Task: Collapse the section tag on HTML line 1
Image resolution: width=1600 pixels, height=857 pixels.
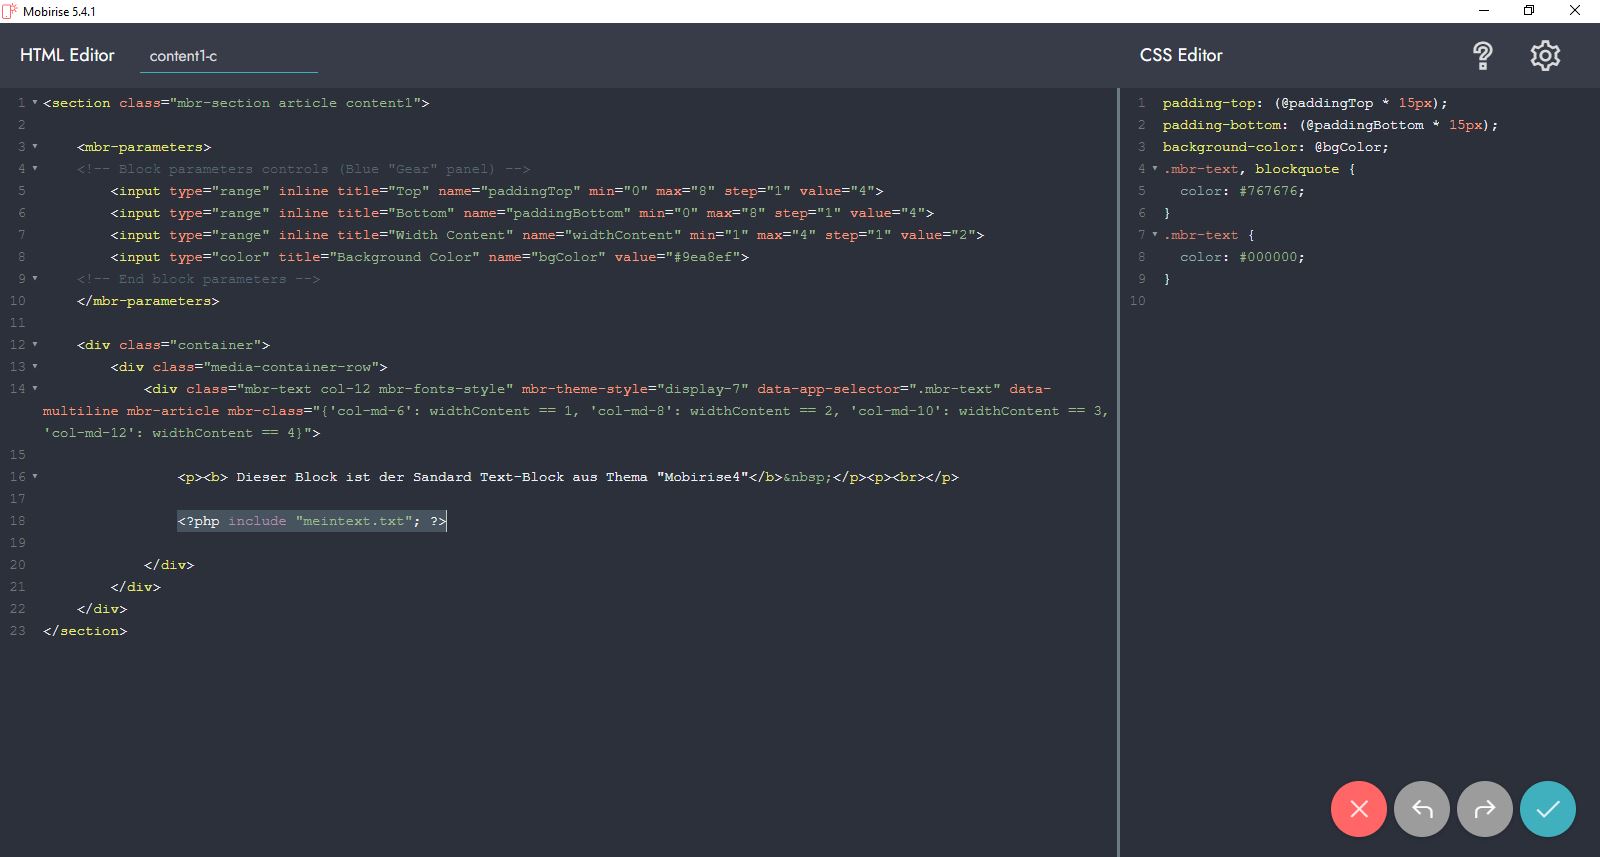Action: pos(35,103)
